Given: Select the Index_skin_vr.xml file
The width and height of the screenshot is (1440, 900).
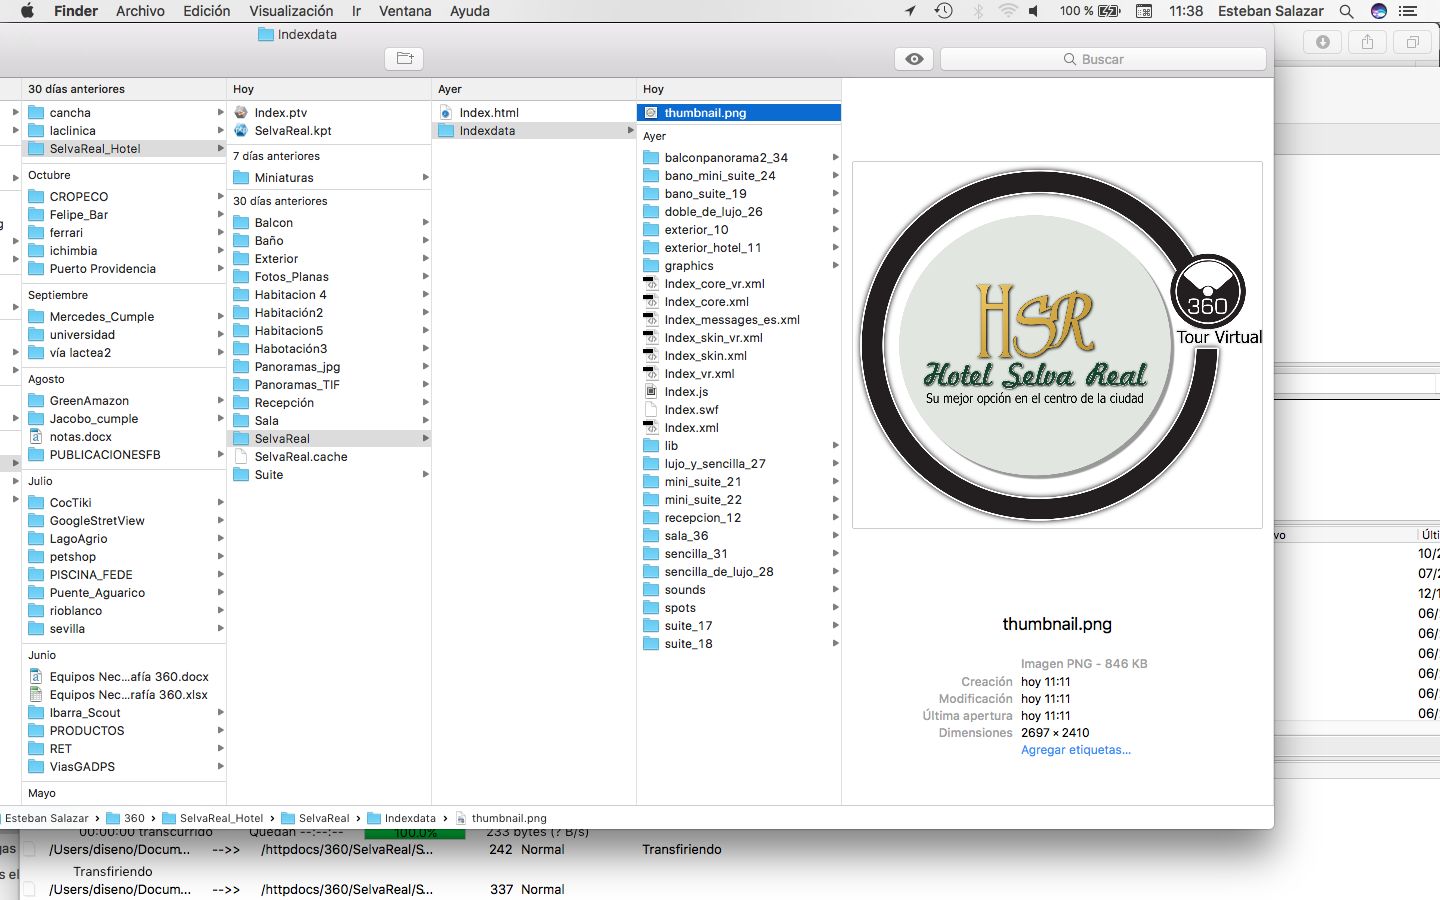Looking at the screenshot, I should (x=738, y=338).
